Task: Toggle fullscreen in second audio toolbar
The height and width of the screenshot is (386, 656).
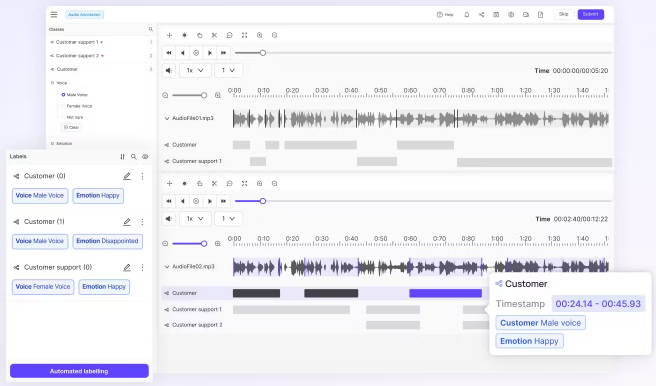Action: coord(244,184)
